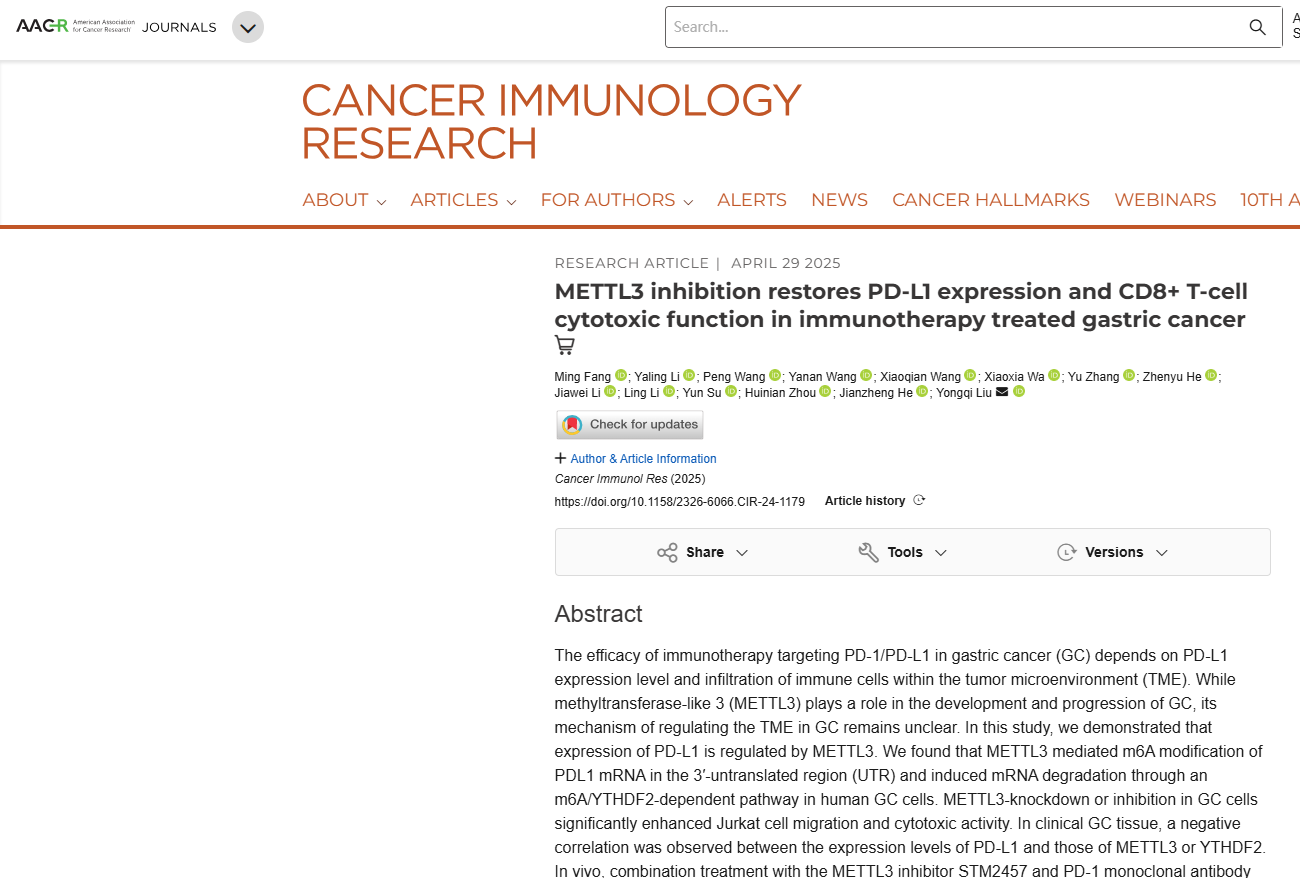The height and width of the screenshot is (878, 1300).
Task: Open the FOR AUTHORS menu
Action: click(x=616, y=200)
